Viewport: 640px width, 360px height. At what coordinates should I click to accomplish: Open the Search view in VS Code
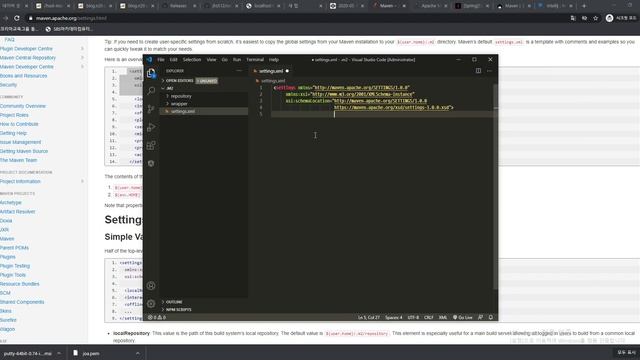click(151, 91)
